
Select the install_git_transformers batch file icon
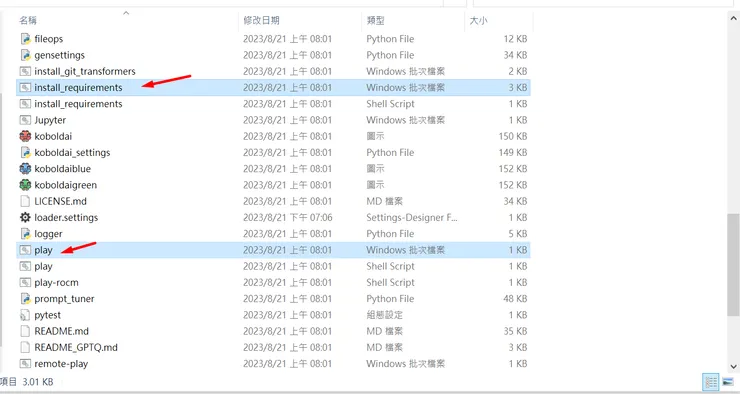pos(25,71)
